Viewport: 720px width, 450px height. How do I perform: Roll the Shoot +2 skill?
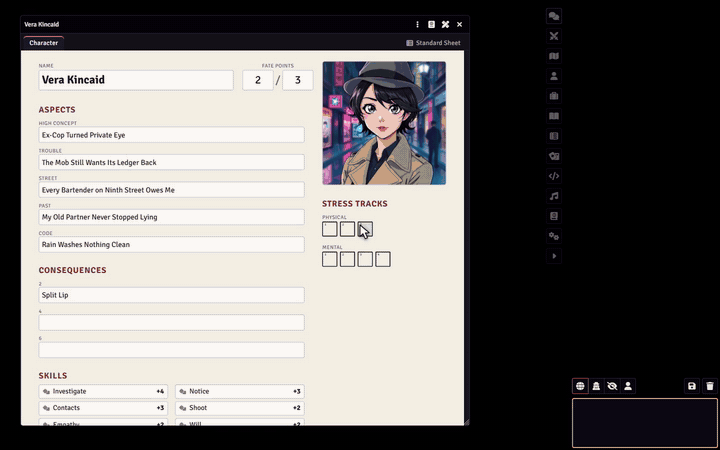pyautogui.click(x=240, y=408)
